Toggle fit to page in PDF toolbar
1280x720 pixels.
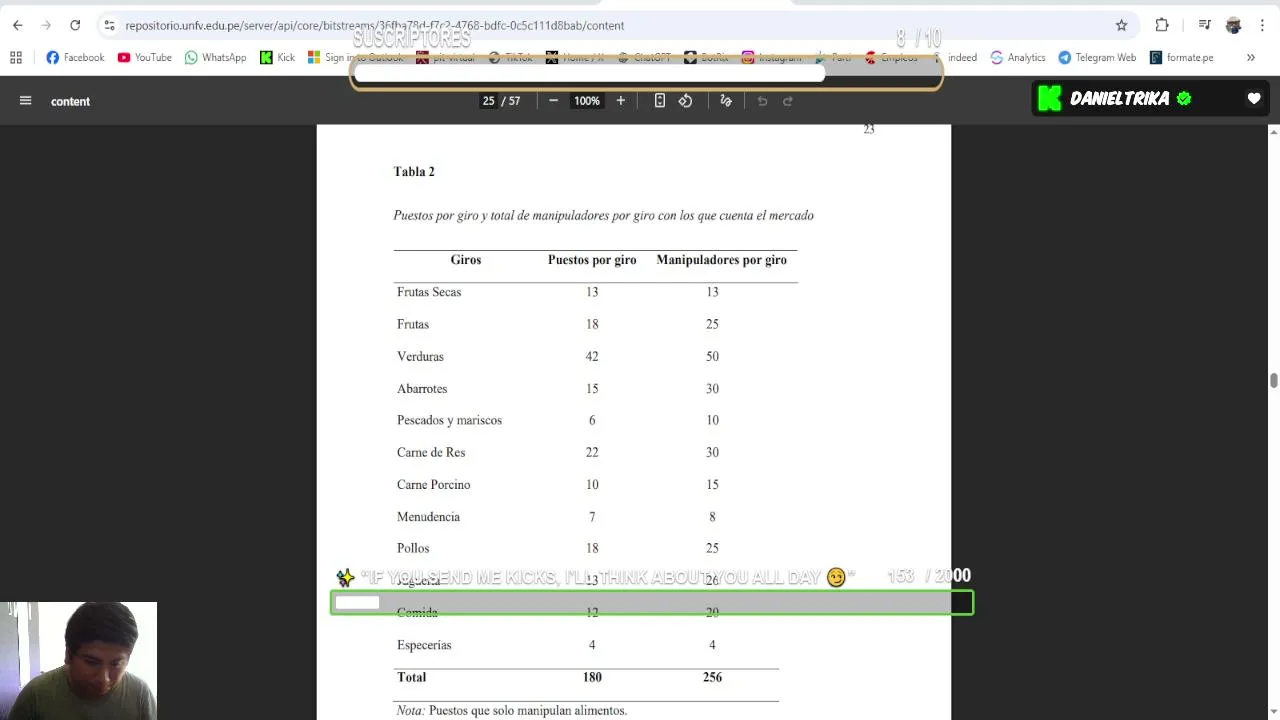click(660, 100)
